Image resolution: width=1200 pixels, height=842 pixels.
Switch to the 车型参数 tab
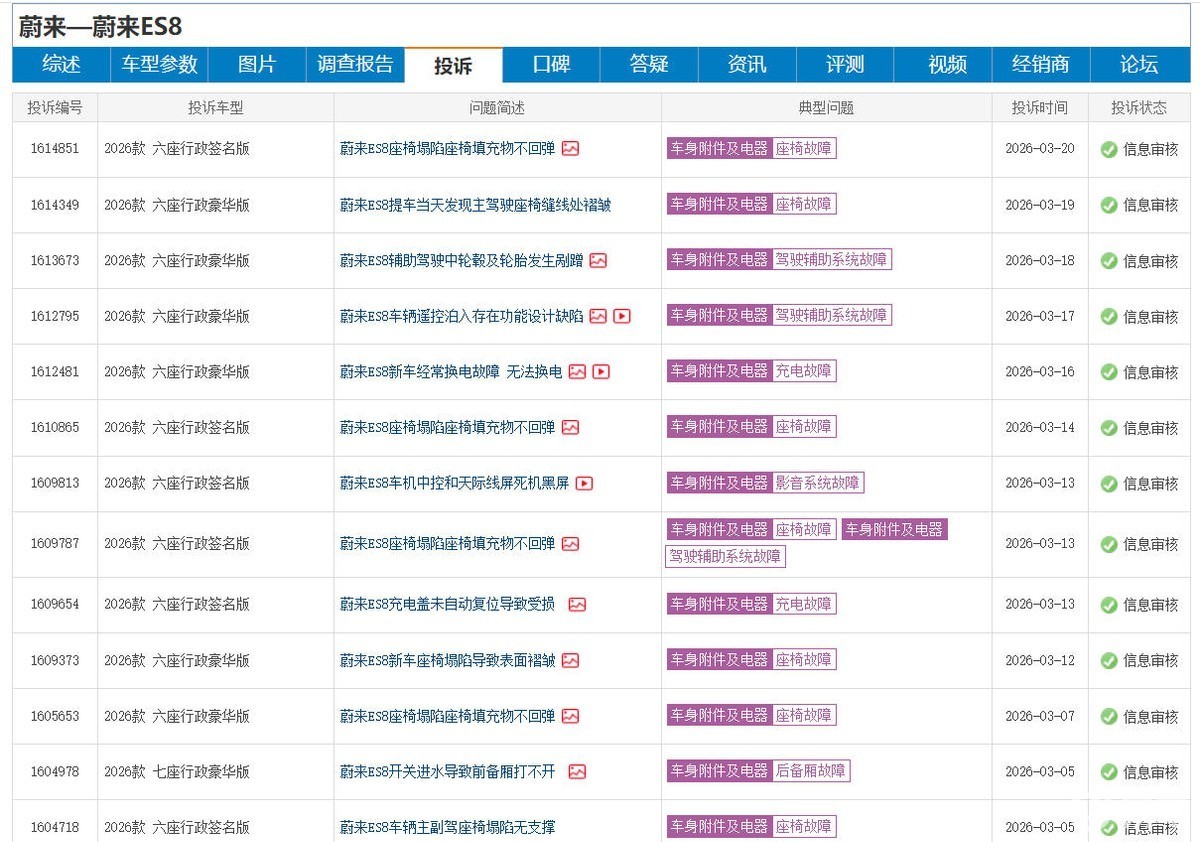(x=159, y=65)
